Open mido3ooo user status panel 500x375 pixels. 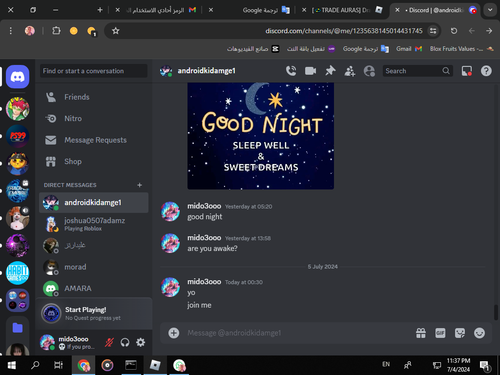[x=68, y=342]
